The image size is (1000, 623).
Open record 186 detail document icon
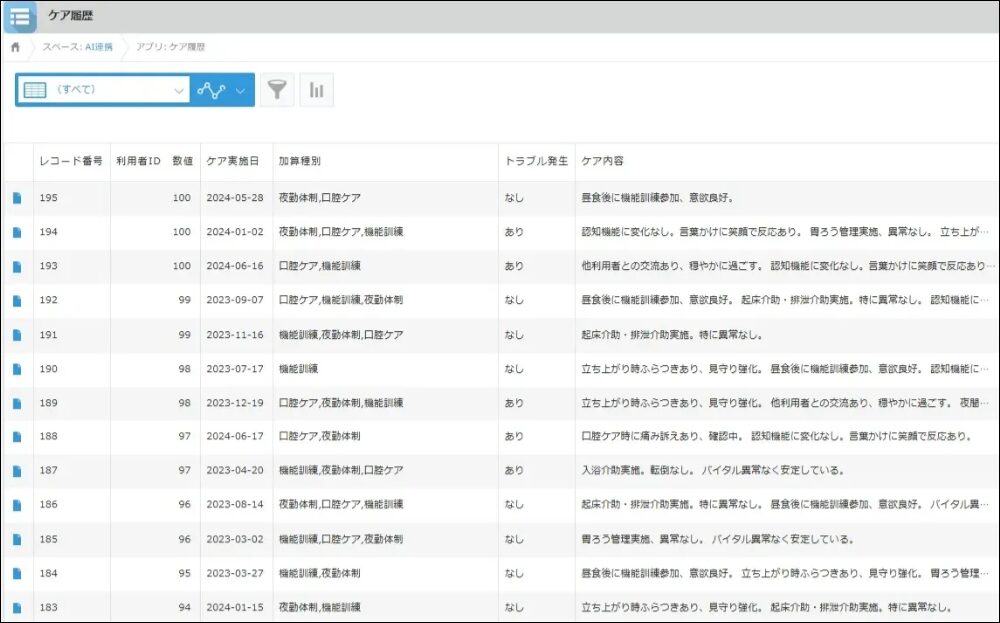[17, 505]
